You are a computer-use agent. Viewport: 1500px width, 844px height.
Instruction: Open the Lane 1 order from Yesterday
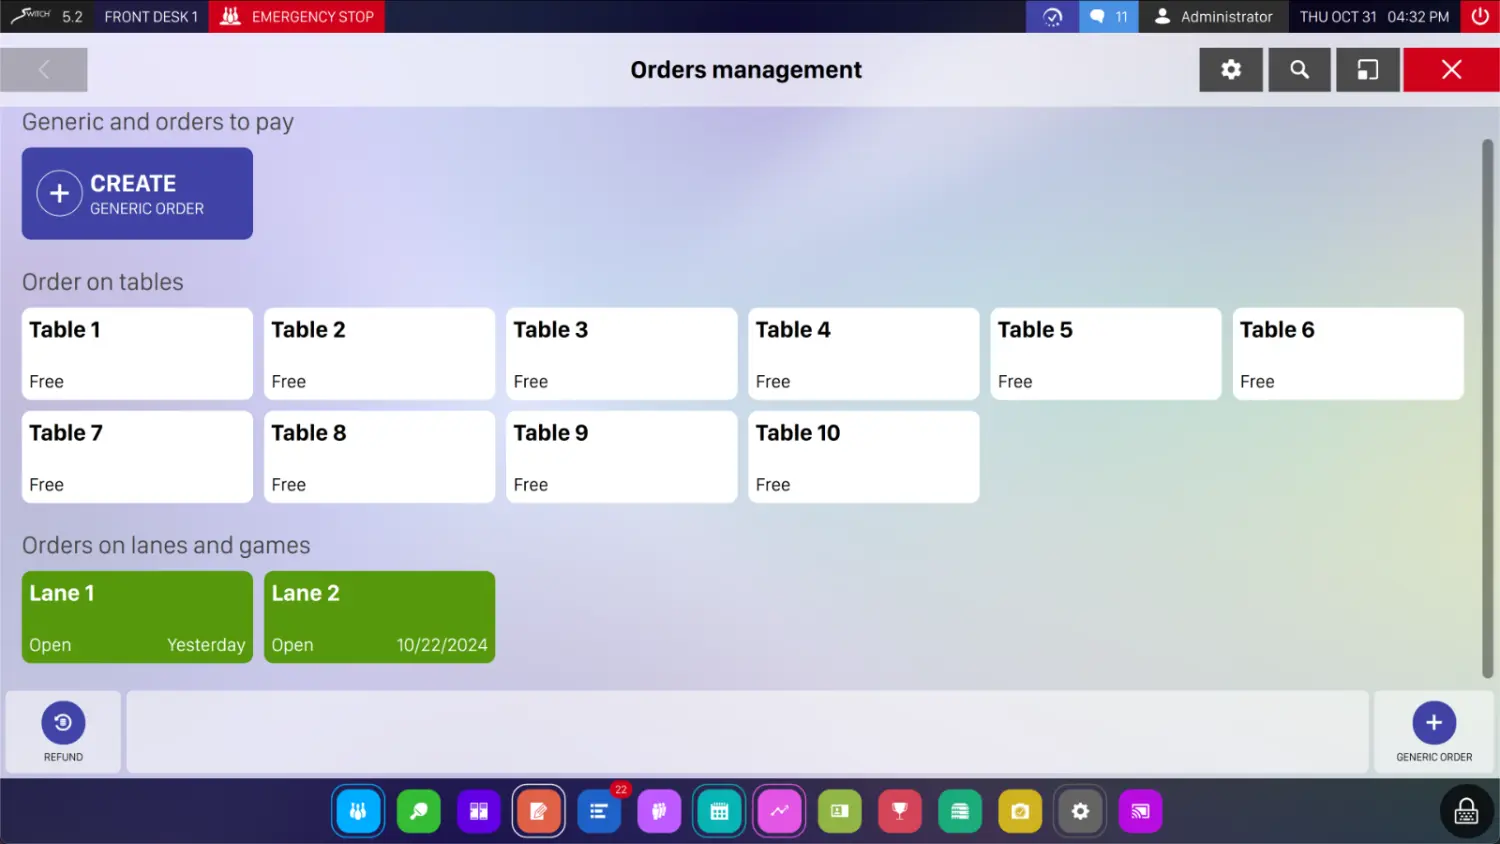137,617
